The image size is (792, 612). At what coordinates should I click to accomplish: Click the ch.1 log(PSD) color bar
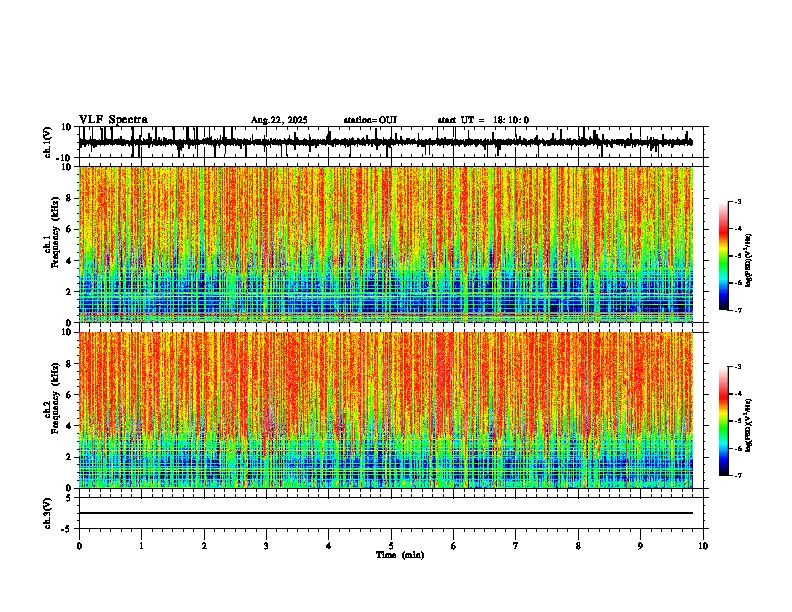(723, 256)
